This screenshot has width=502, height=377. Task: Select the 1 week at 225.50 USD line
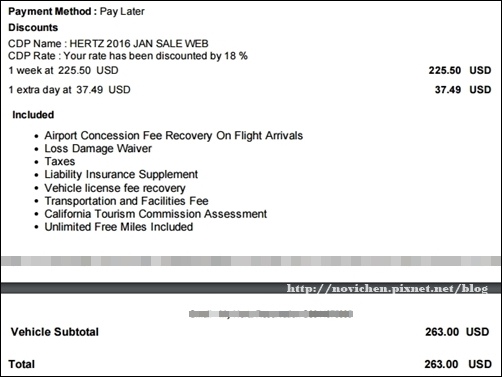pos(63,70)
